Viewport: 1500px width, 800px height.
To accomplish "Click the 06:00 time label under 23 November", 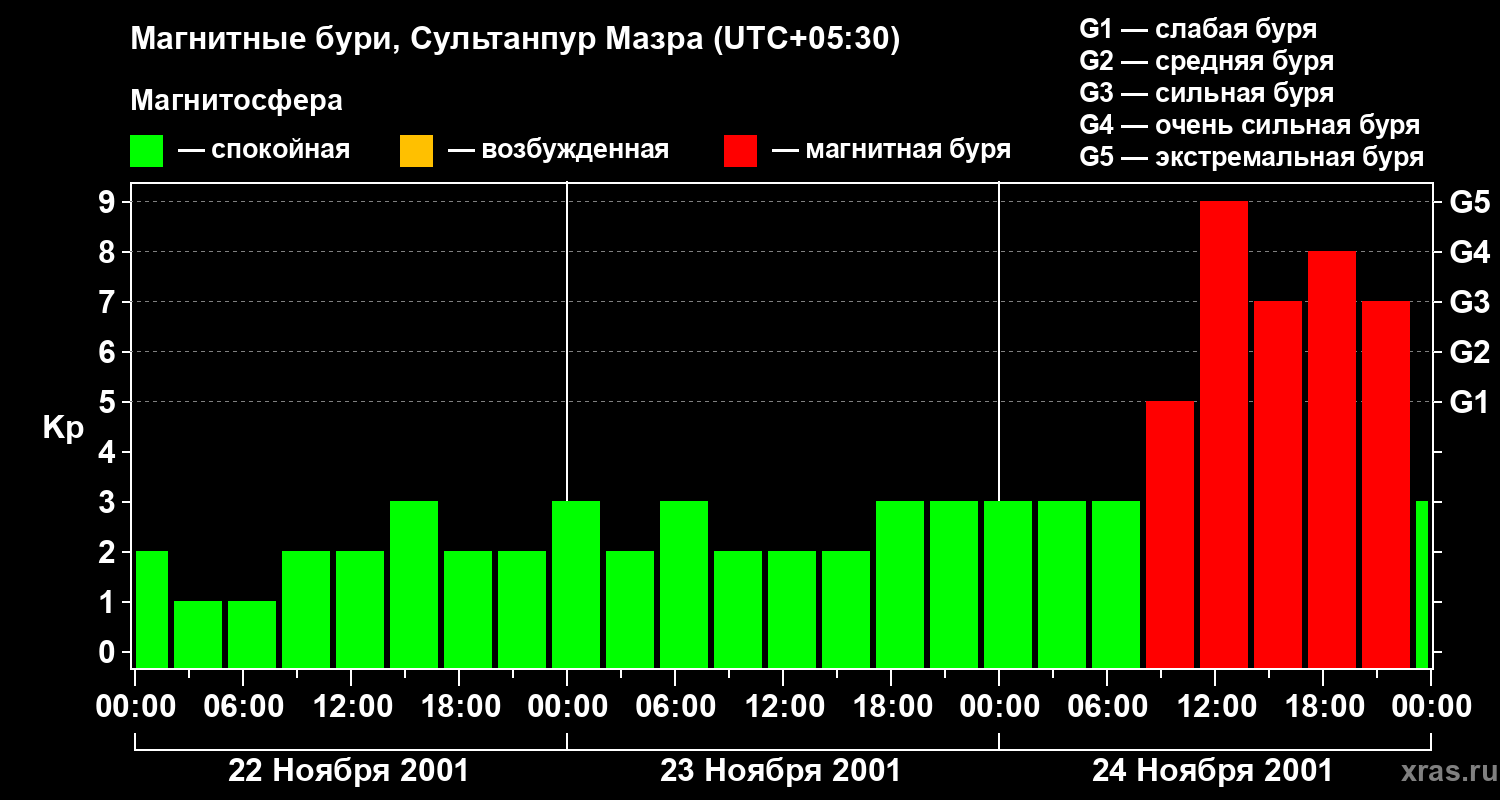I will [674, 707].
